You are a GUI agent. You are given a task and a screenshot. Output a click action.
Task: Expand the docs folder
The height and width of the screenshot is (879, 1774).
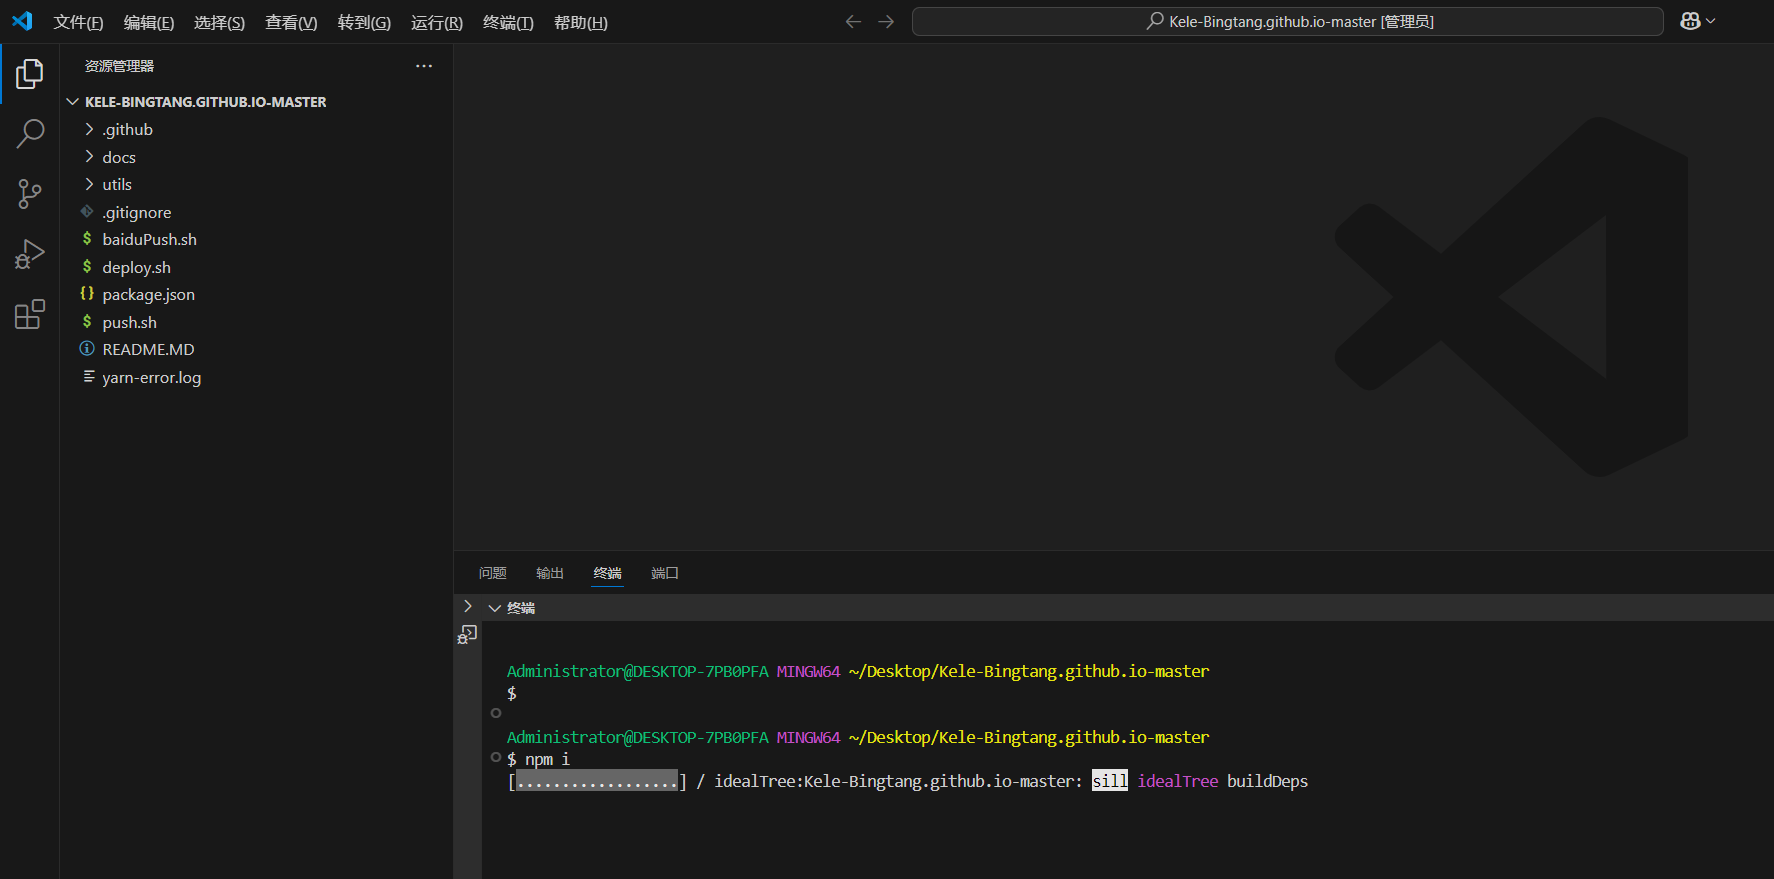click(89, 157)
